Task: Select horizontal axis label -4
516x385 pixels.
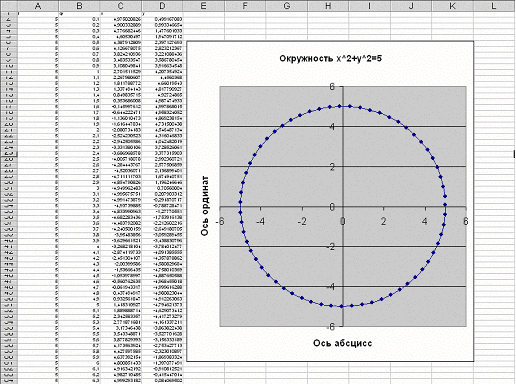Action: [260, 221]
